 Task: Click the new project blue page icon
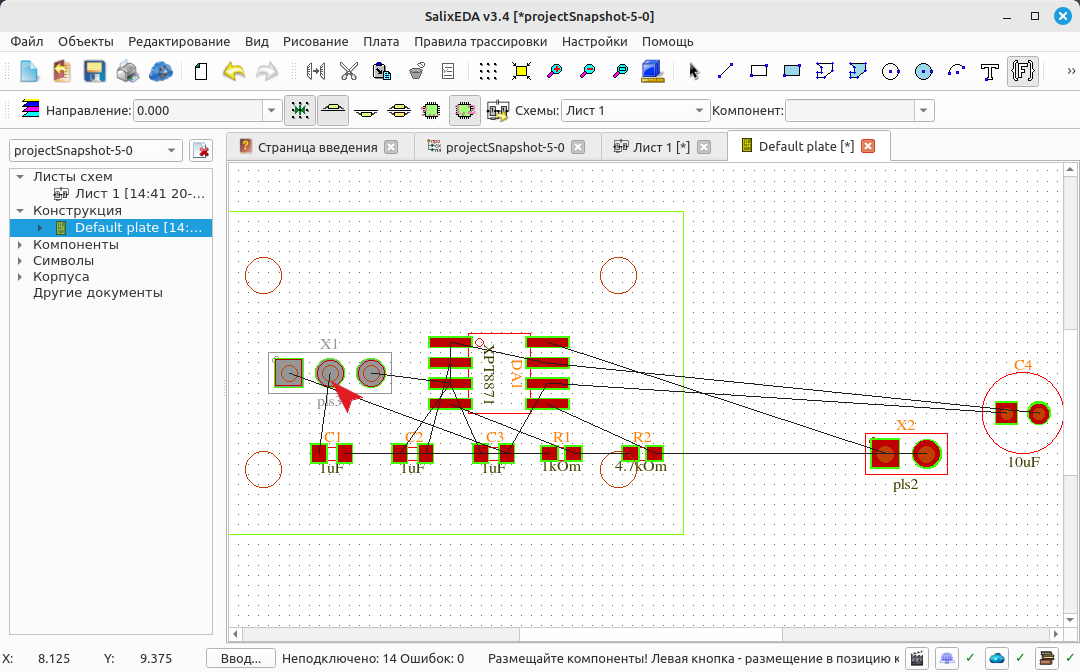tap(28, 71)
